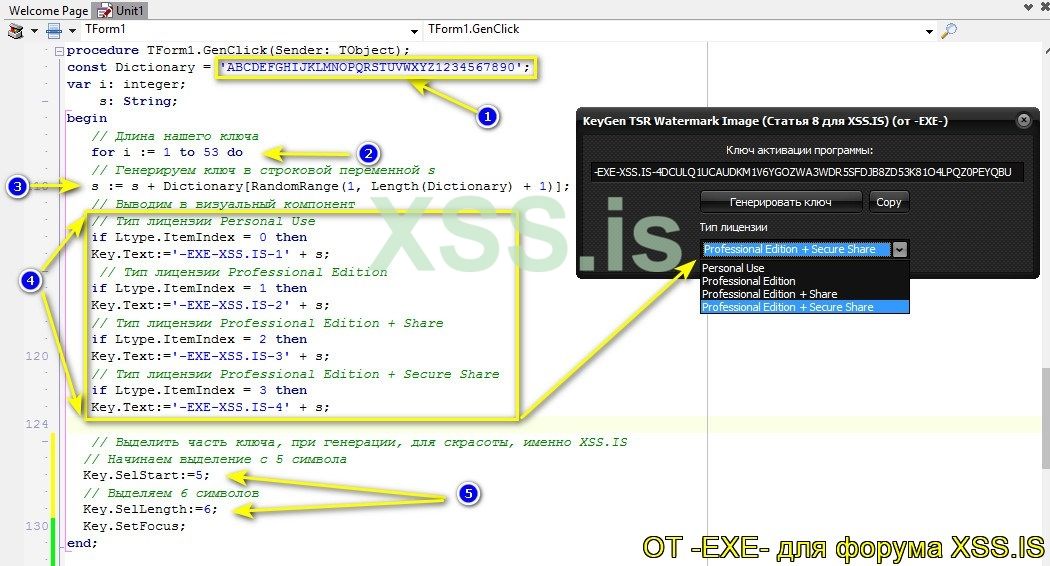Click the comment '// Тип лицензии Personal Use'
The height and width of the screenshot is (566, 1050).
(203, 220)
